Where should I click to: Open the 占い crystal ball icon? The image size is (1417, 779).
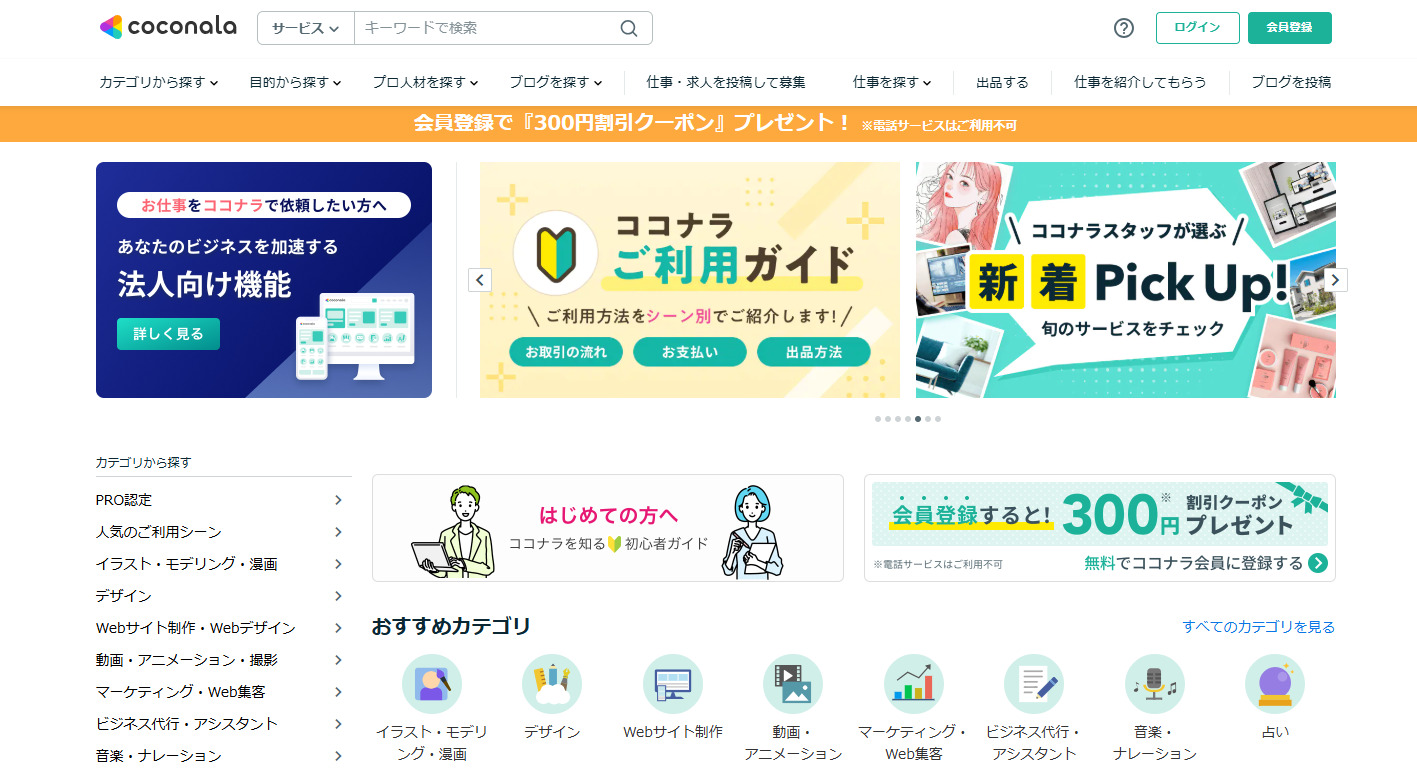point(1275,684)
